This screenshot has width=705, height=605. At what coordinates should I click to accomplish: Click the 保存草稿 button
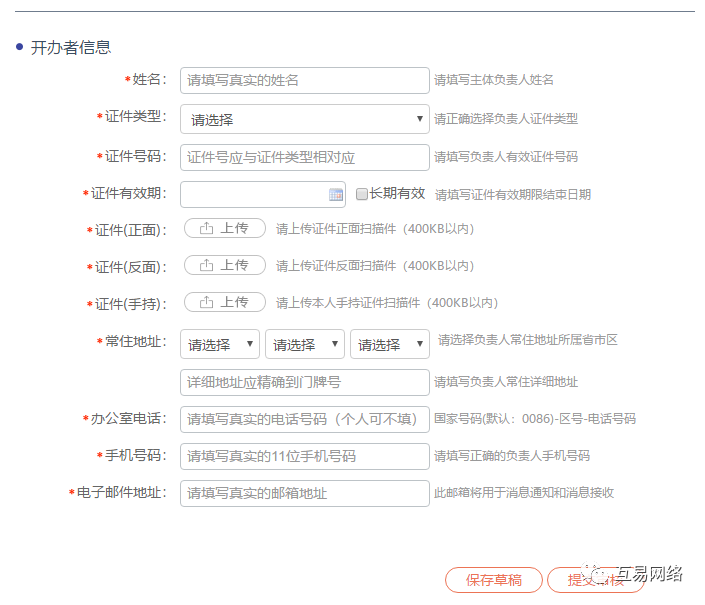point(494,580)
